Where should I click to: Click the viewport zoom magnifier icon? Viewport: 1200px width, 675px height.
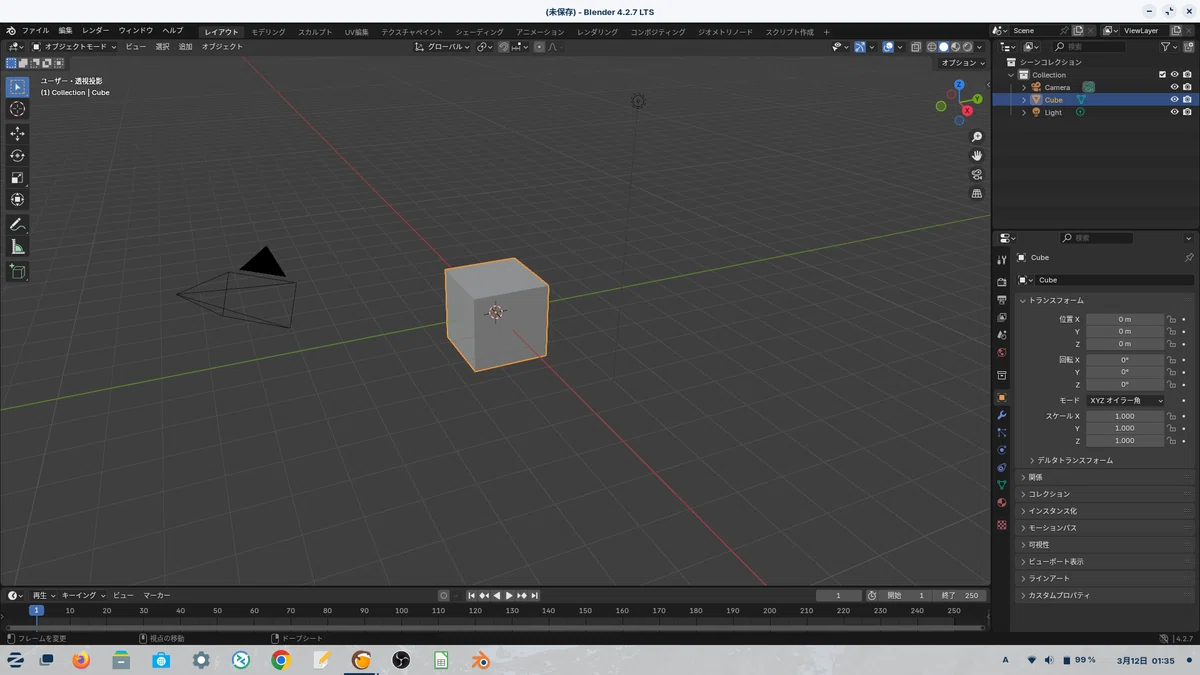pos(977,136)
